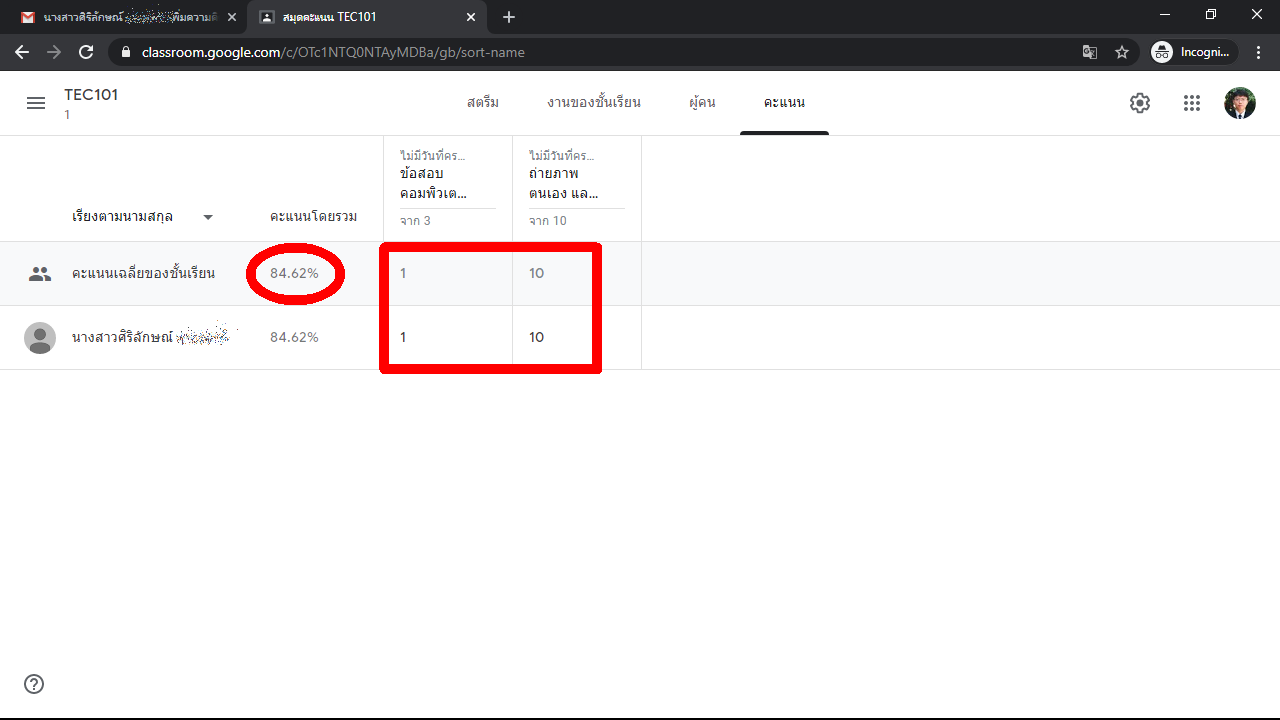The height and width of the screenshot is (720, 1280).
Task: Open the help question mark icon
Action: pos(34,684)
